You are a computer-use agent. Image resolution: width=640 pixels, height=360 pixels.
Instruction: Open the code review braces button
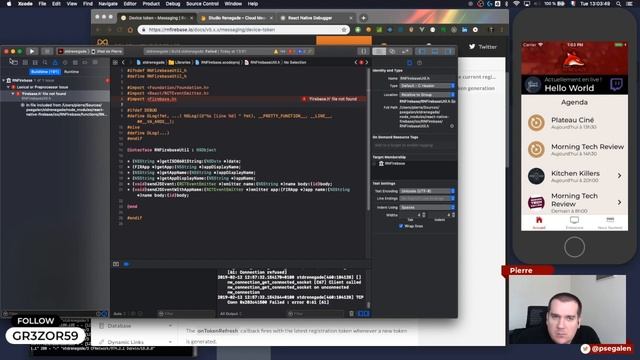(363, 51)
